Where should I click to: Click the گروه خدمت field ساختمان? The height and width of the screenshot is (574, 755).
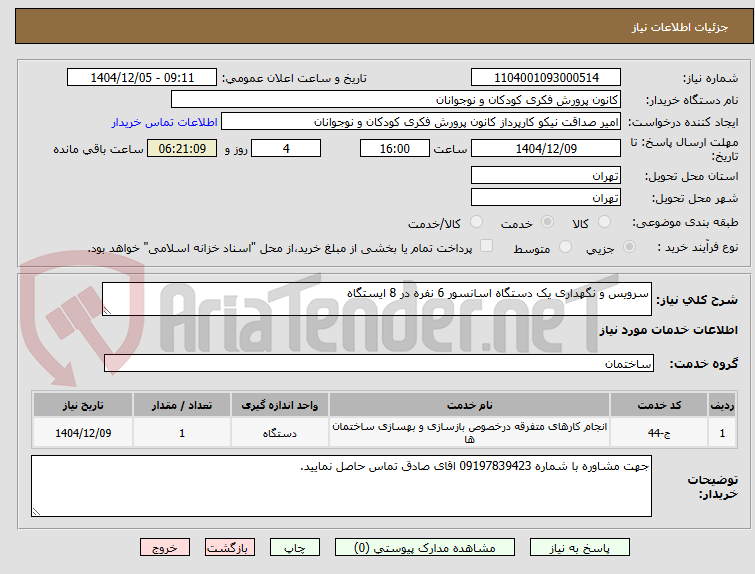point(379,363)
